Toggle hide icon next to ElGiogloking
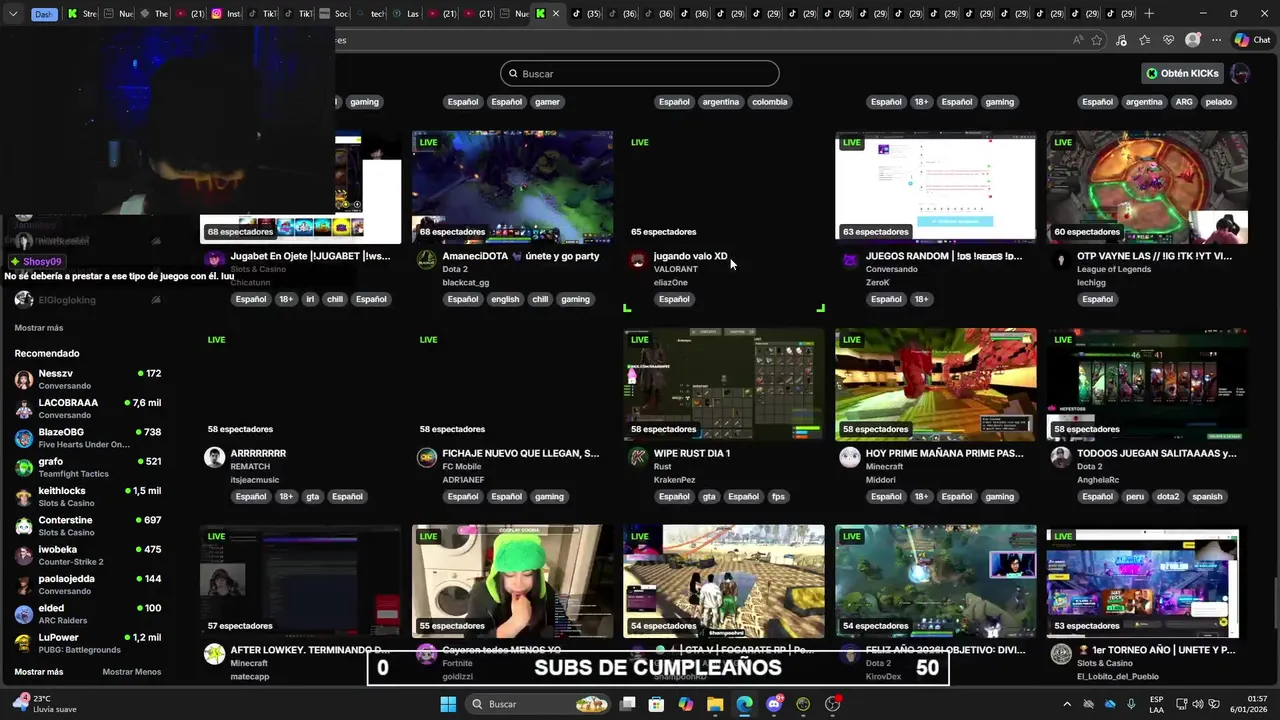Image resolution: width=1280 pixels, height=720 pixels. click(x=155, y=300)
